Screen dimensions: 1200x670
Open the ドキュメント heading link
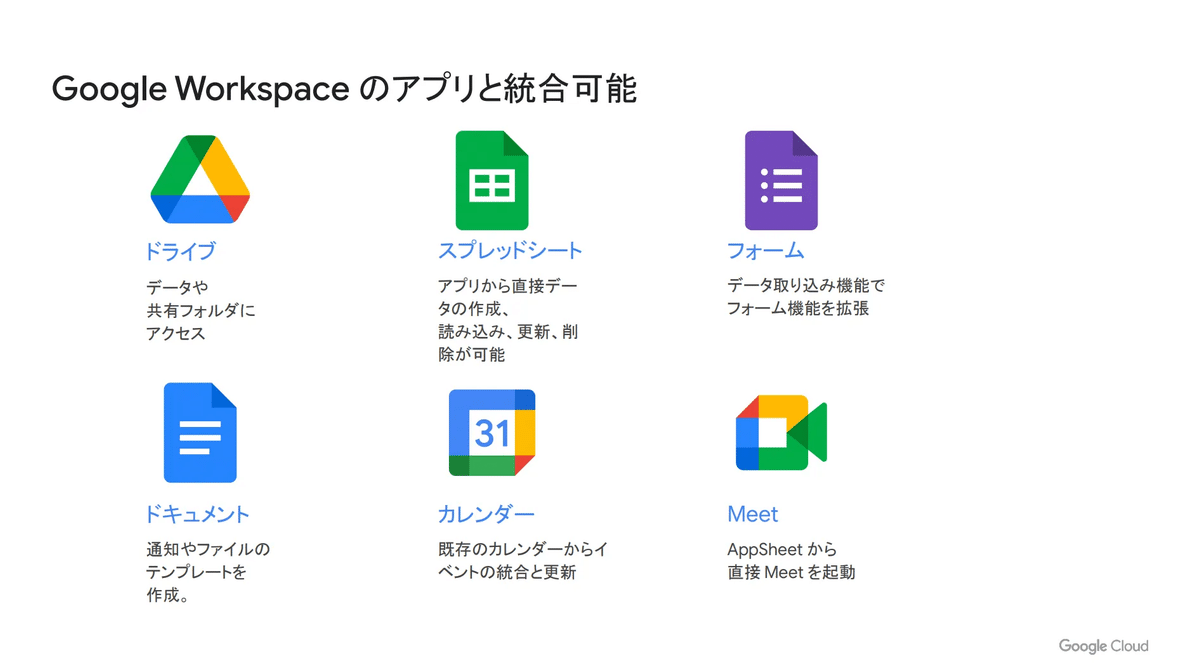tap(197, 515)
